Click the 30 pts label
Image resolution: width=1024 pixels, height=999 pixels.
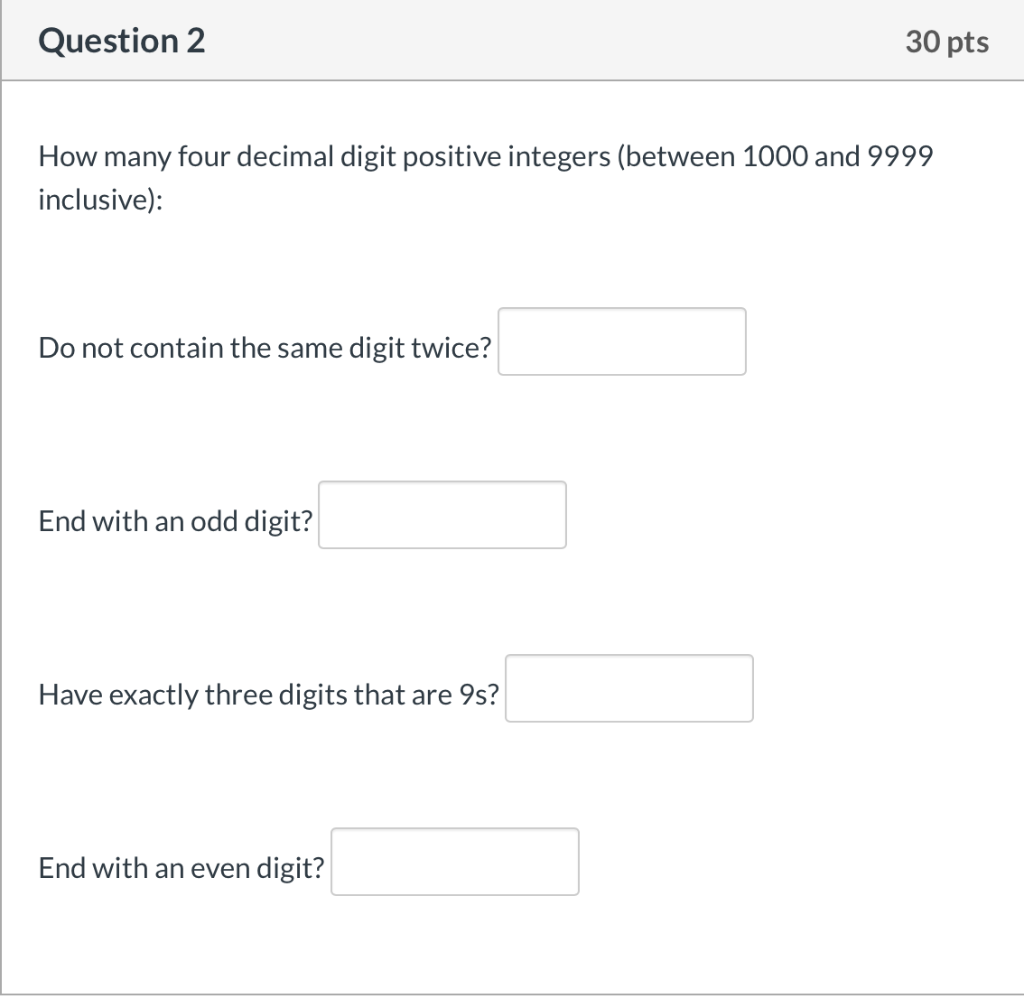point(946,41)
